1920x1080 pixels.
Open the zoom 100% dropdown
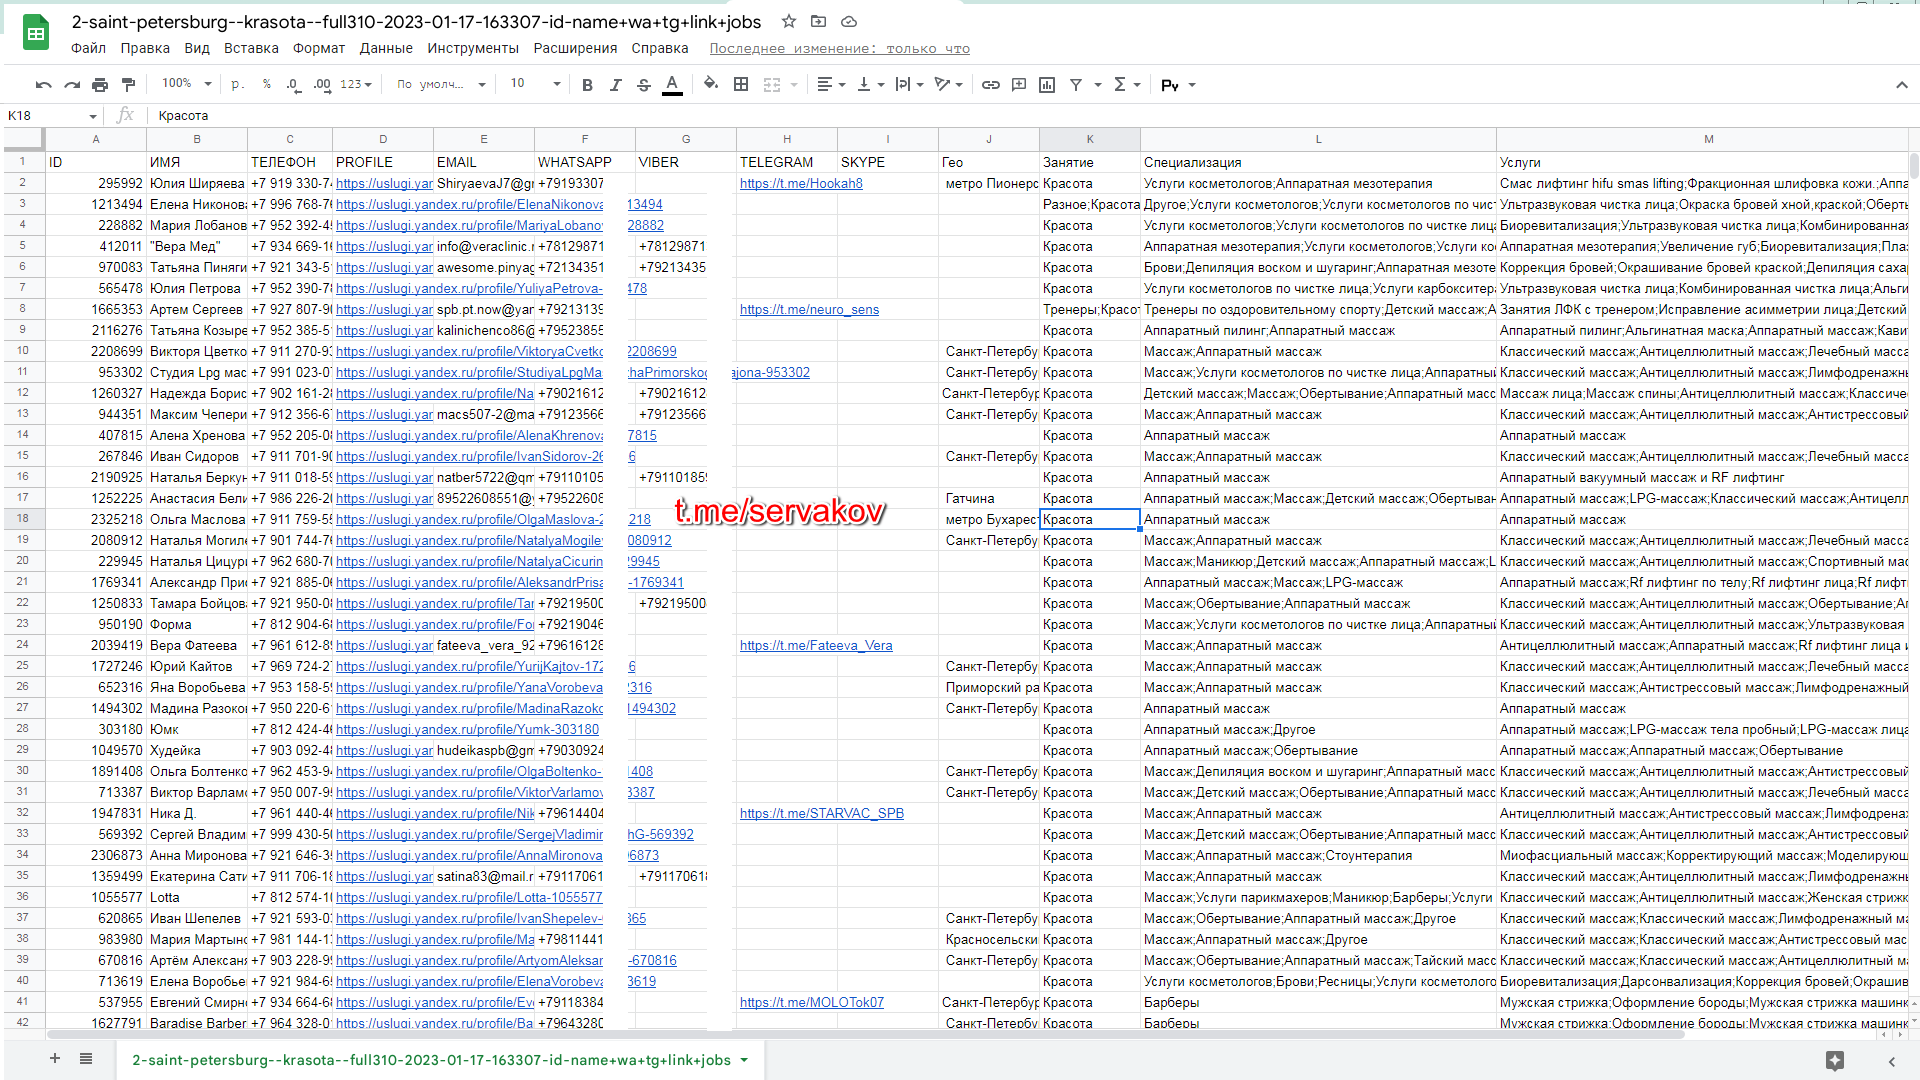[x=187, y=84]
